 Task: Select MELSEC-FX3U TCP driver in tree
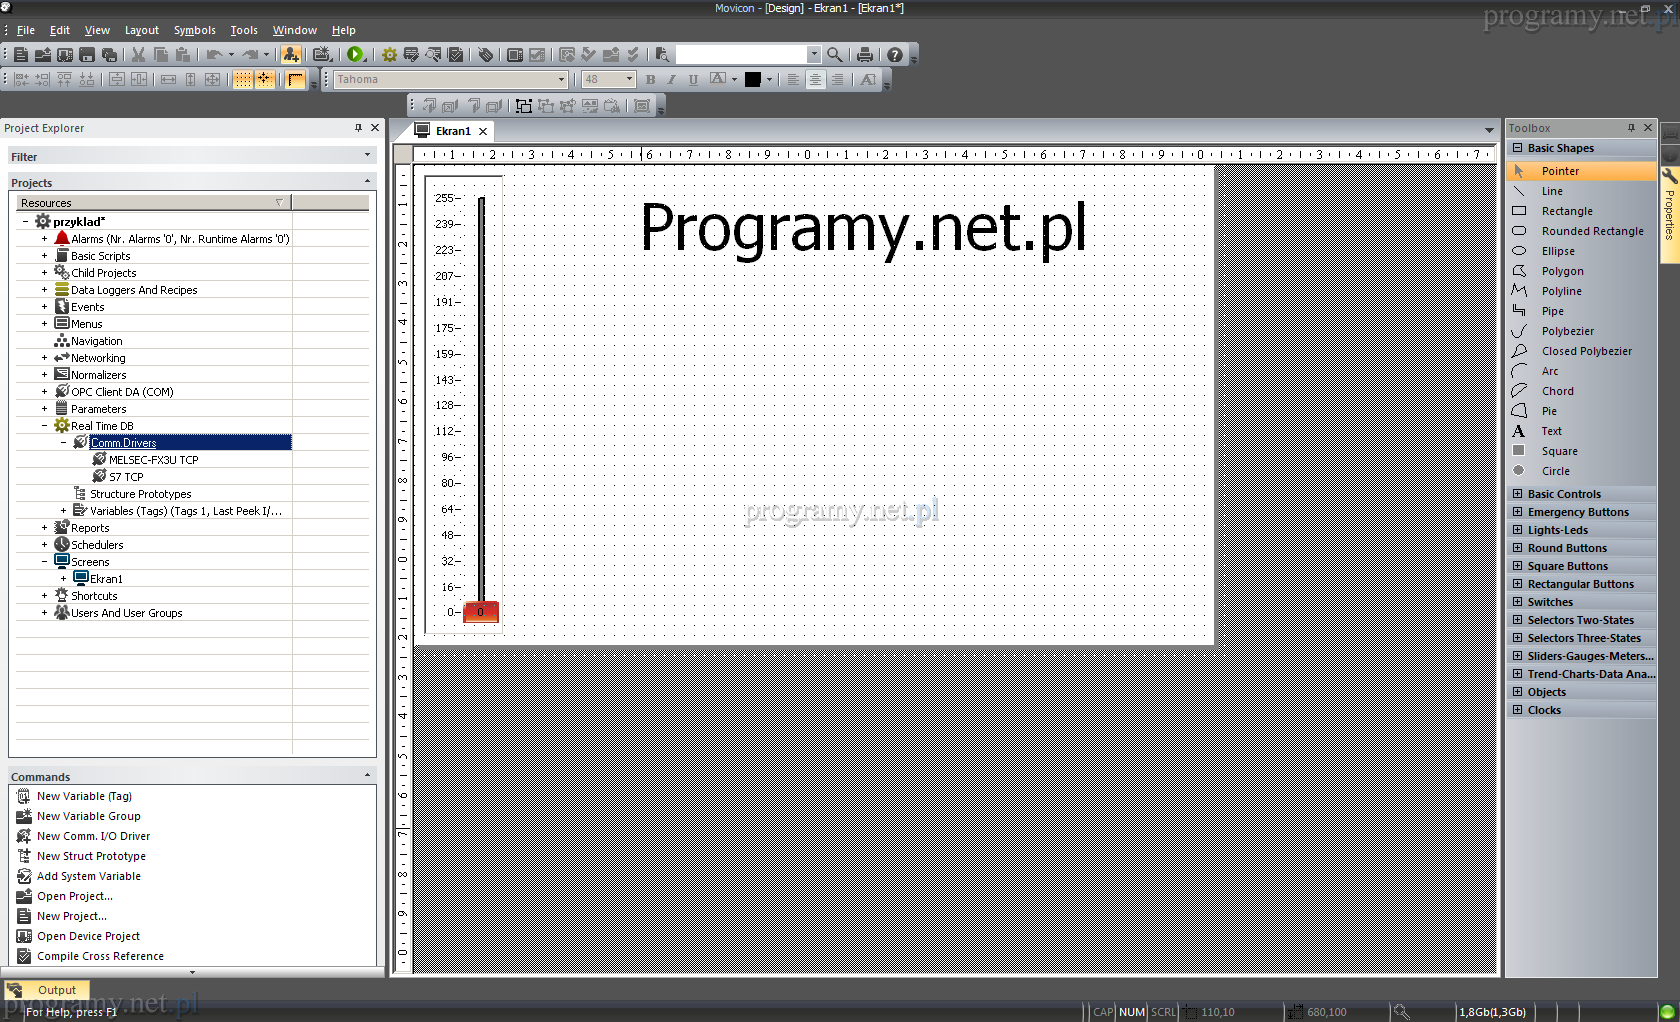(153, 460)
